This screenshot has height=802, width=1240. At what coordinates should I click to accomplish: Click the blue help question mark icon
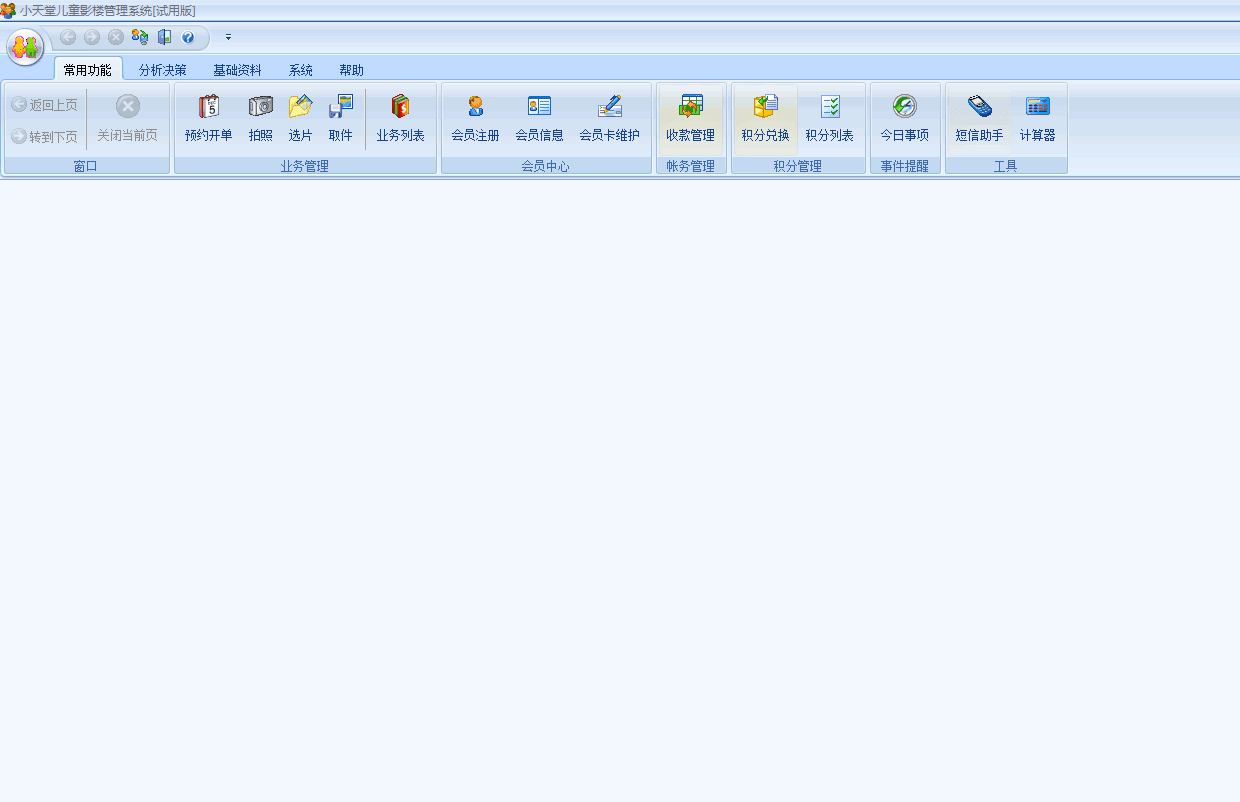(188, 37)
